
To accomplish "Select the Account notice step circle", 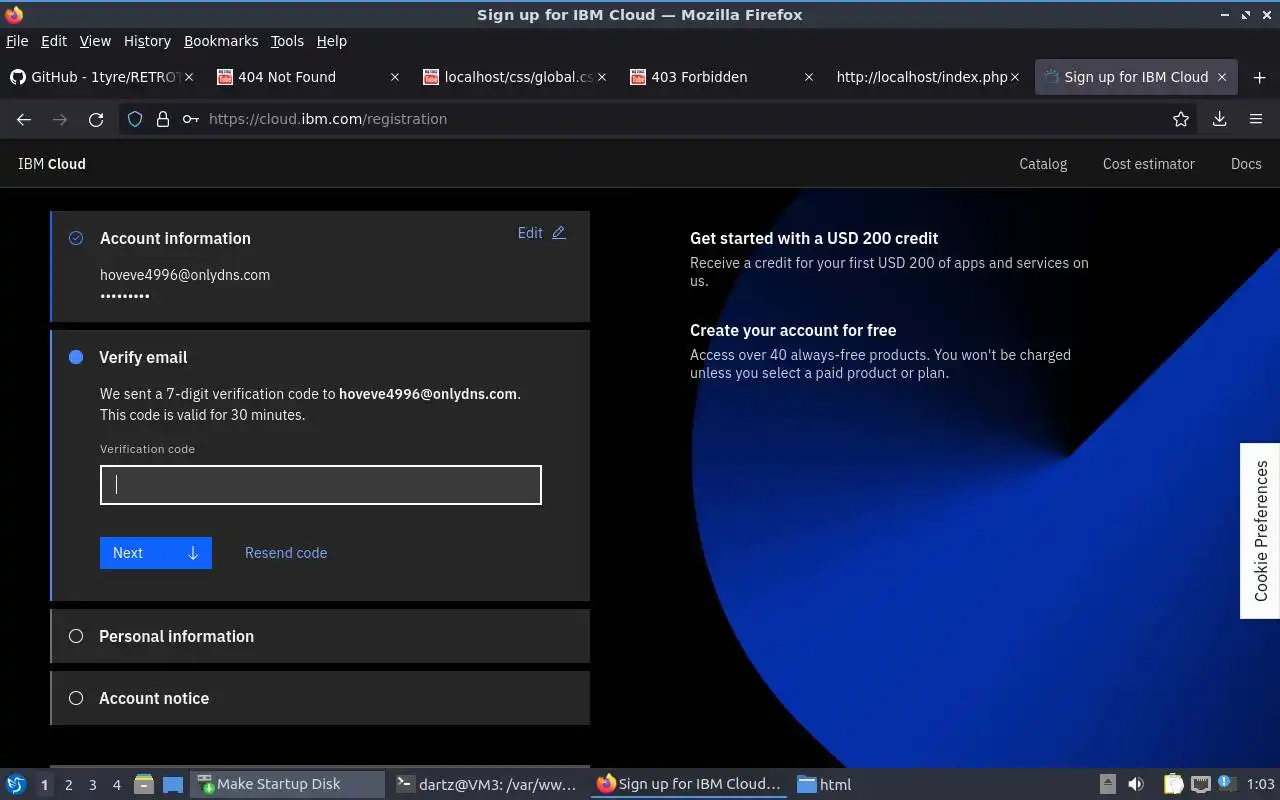I will 76,698.
